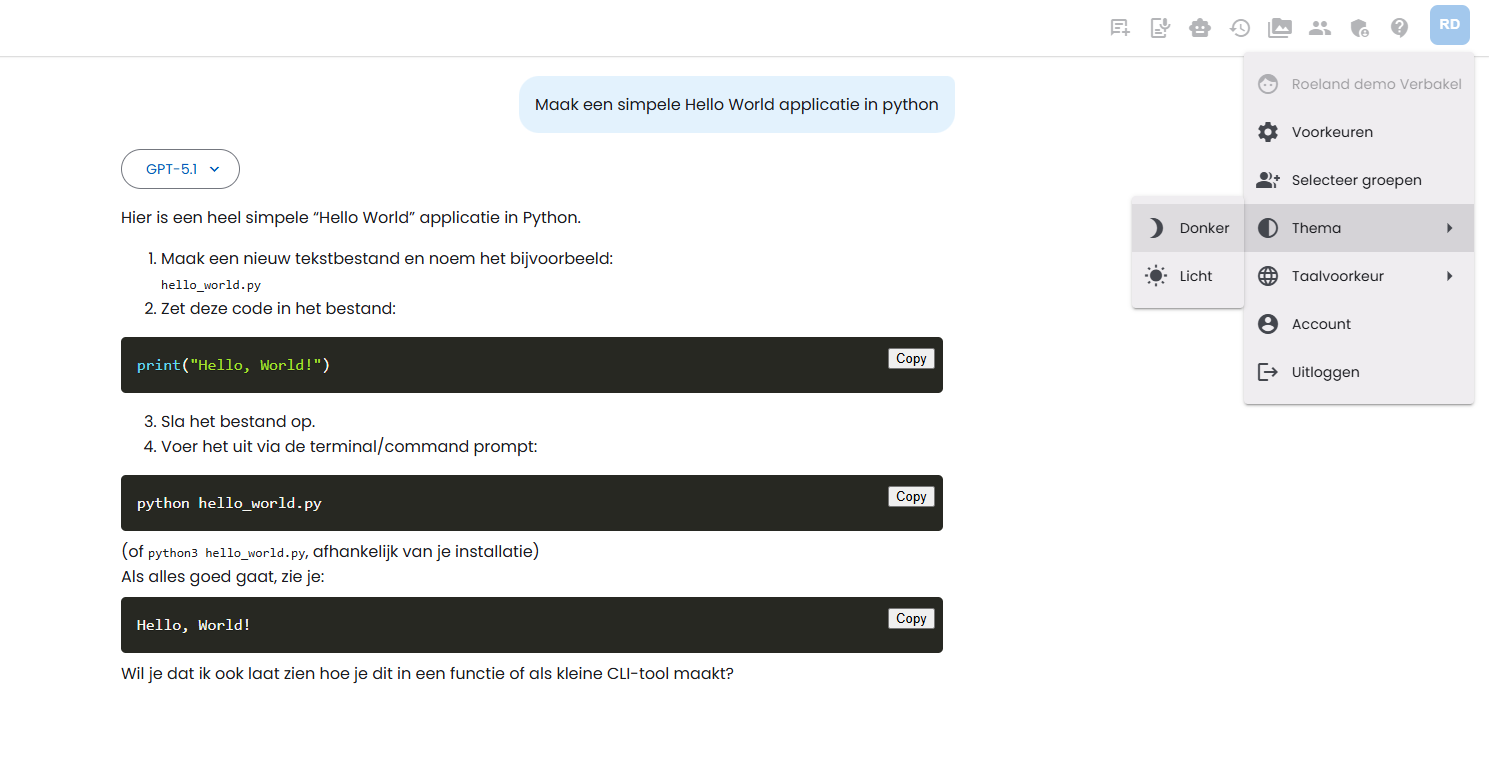Switch to the Licht theme
Image resolution: width=1489 pixels, height=757 pixels.
[x=1188, y=276]
